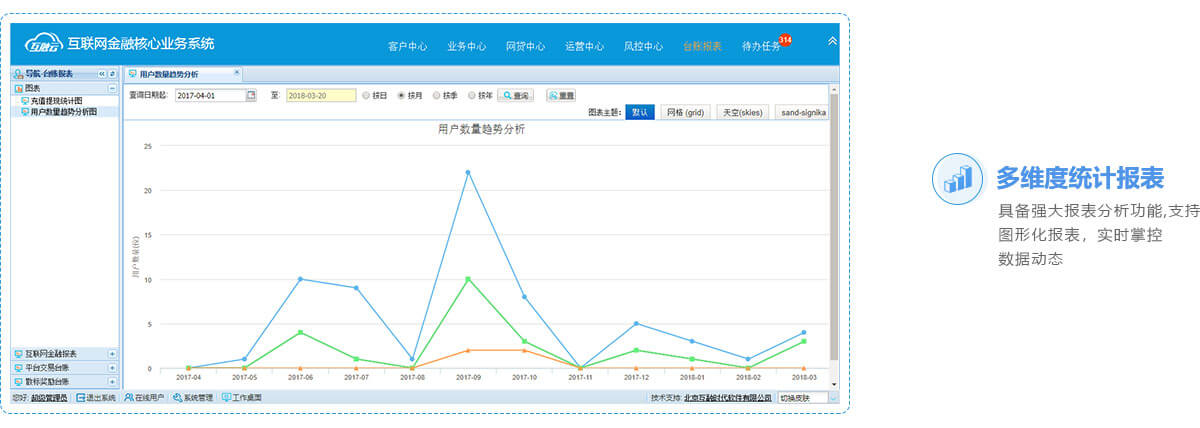Screen dimensions: 1200x428
Task: Click the calendar icon beside the start date
Action: [252, 95]
